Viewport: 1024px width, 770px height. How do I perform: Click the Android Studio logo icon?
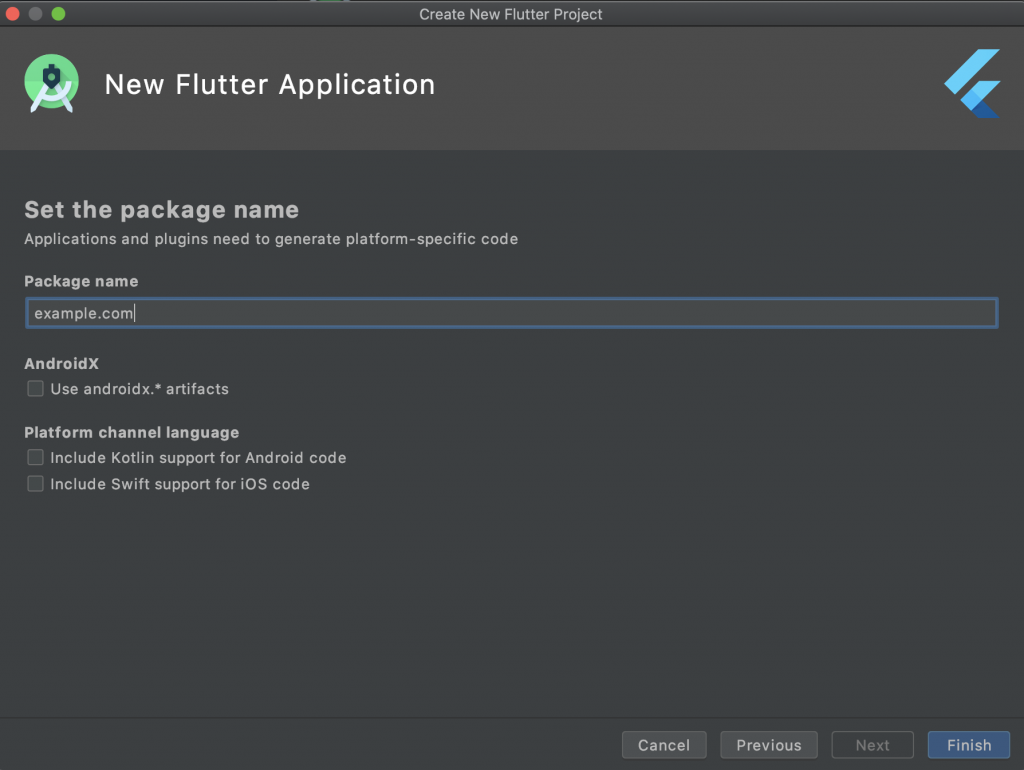pyautogui.click(x=52, y=84)
